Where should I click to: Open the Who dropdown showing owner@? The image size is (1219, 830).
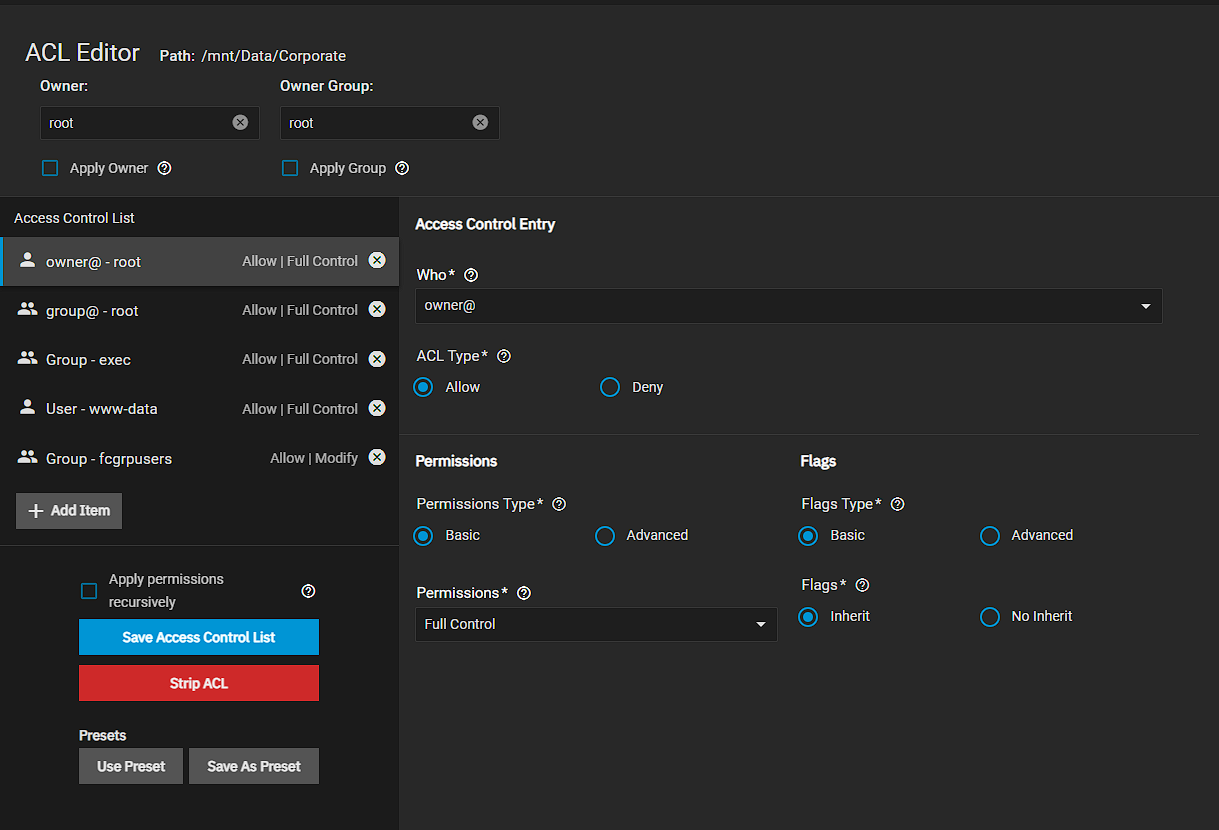pyautogui.click(x=789, y=306)
